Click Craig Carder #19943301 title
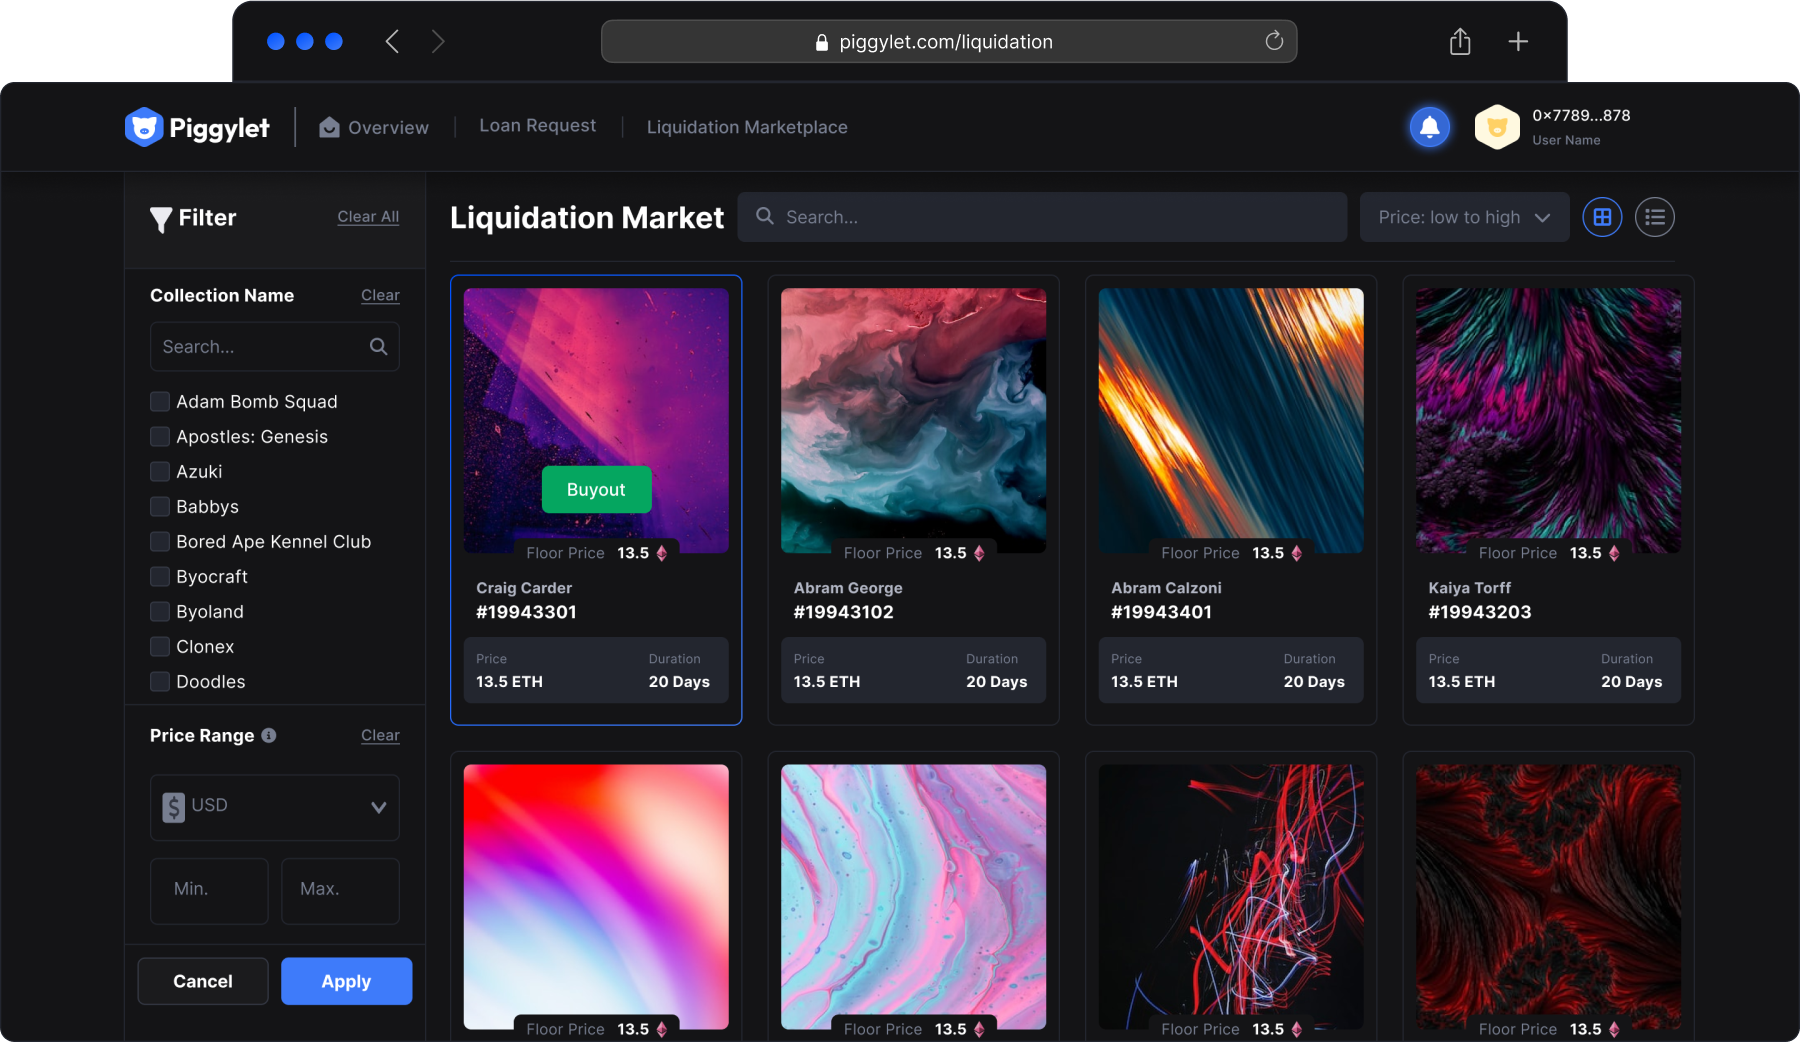 tap(526, 600)
